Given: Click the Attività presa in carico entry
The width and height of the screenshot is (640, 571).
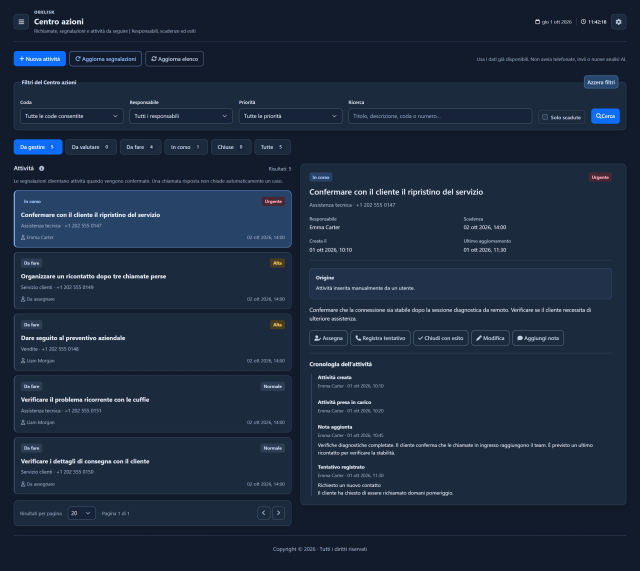Looking at the screenshot, I should coord(344,402).
